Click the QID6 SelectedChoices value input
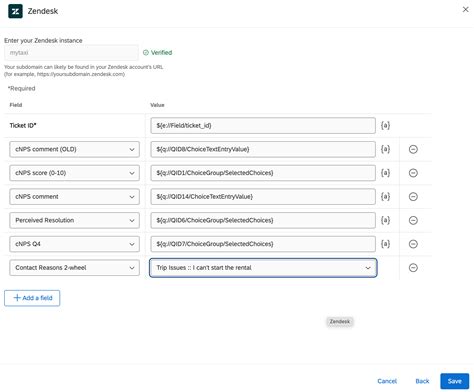Image resolution: width=474 pixels, height=392 pixels. [x=263, y=220]
